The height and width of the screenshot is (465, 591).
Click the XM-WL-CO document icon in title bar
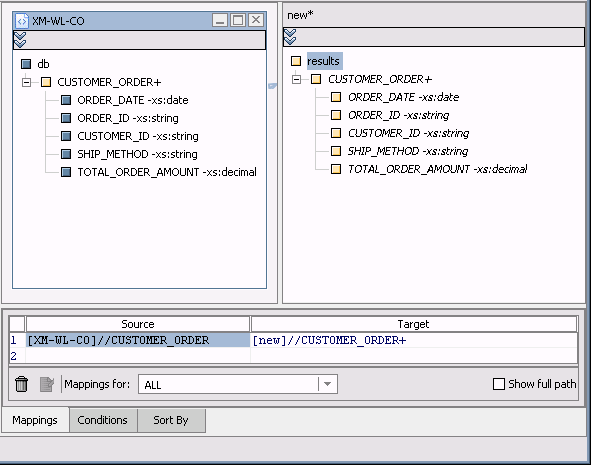[x=22, y=21]
